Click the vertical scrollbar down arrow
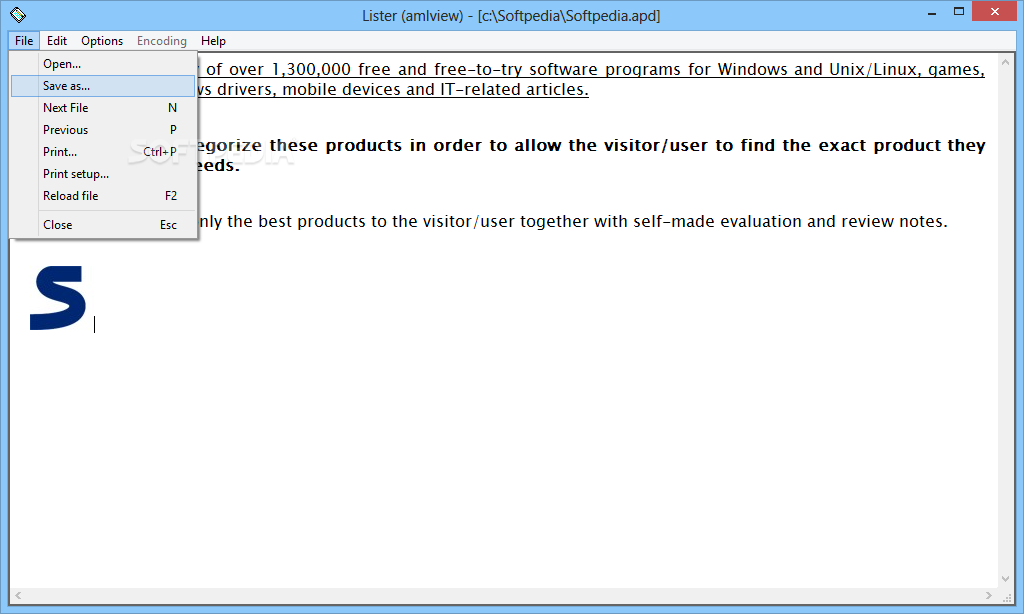The image size is (1024, 614). coord(1005,579)
